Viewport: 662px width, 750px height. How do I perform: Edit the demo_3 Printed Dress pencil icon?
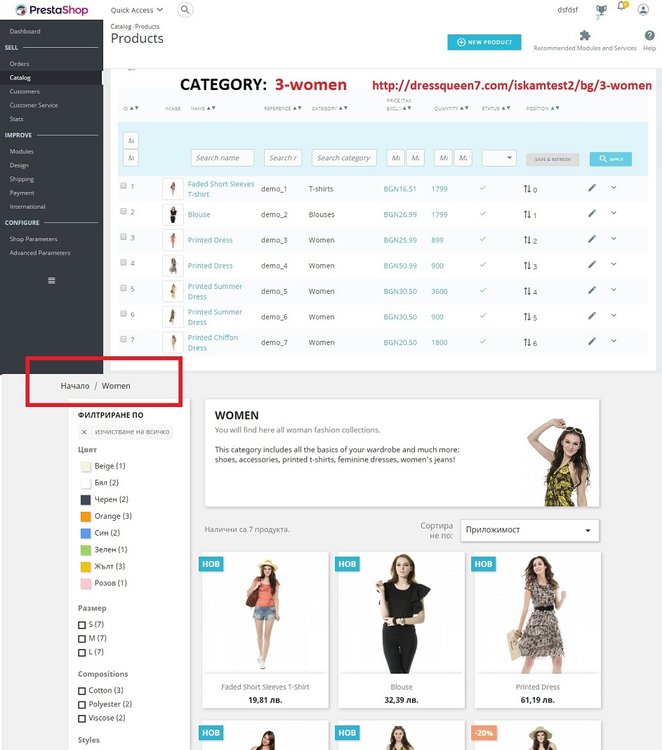point(592,239)
